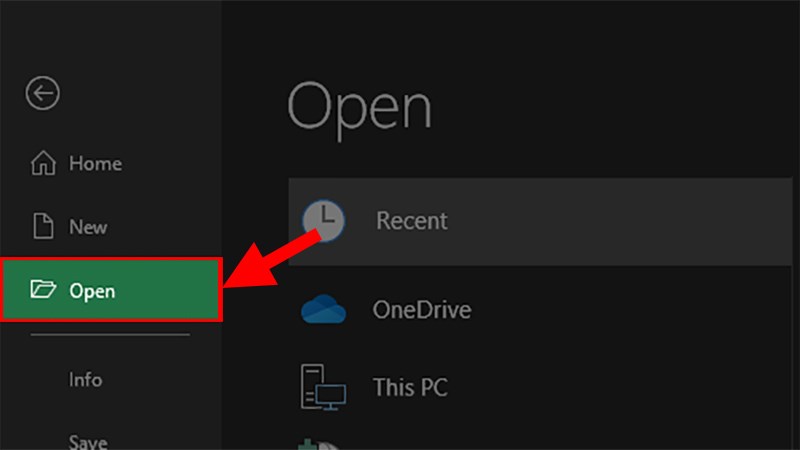The height and width of the screenshot is (450, 800).
Task: Click the OneDrive cloud icon
Action: point(323,310)
